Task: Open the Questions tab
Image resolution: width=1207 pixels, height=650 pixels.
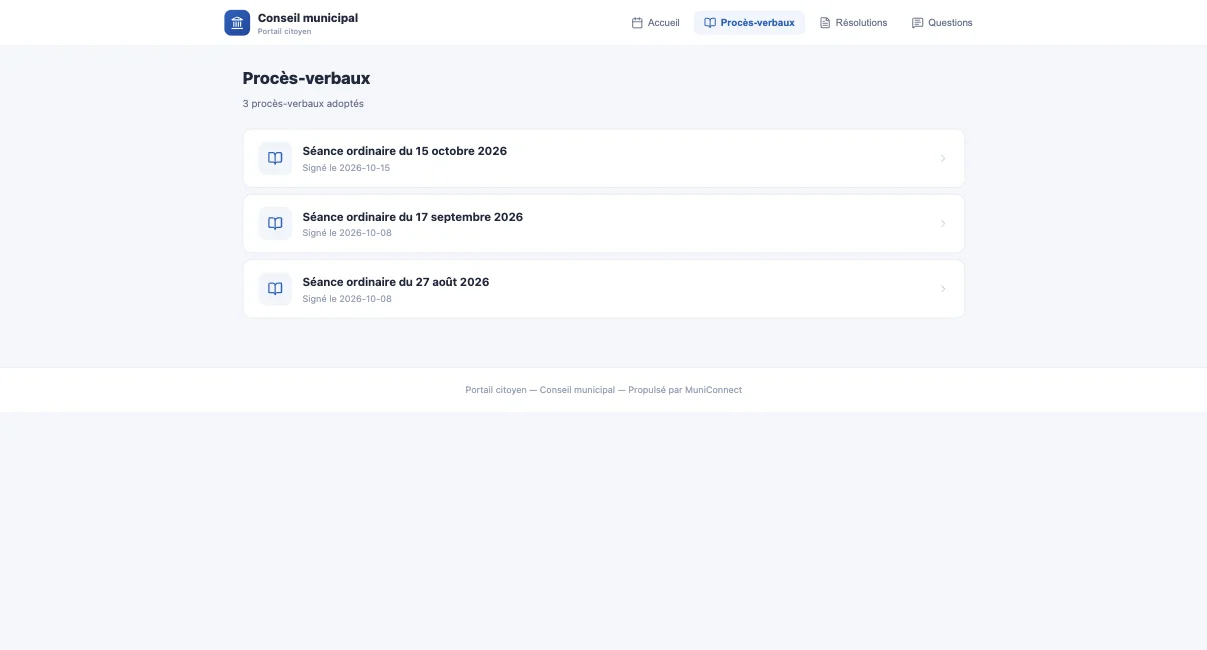Action: [941, 23]
